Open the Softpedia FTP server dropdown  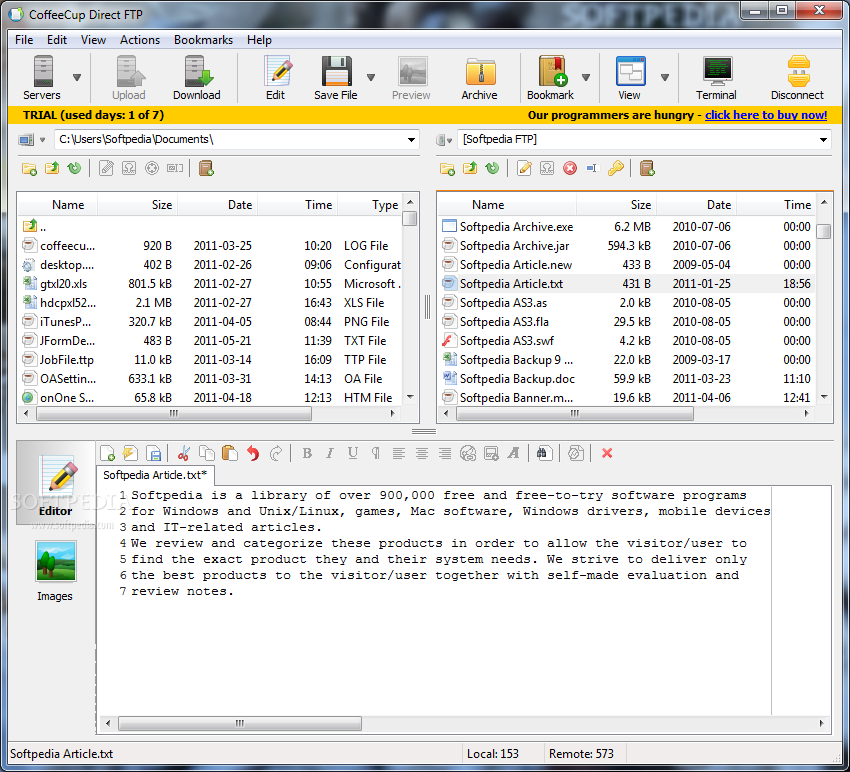point(823,140)
